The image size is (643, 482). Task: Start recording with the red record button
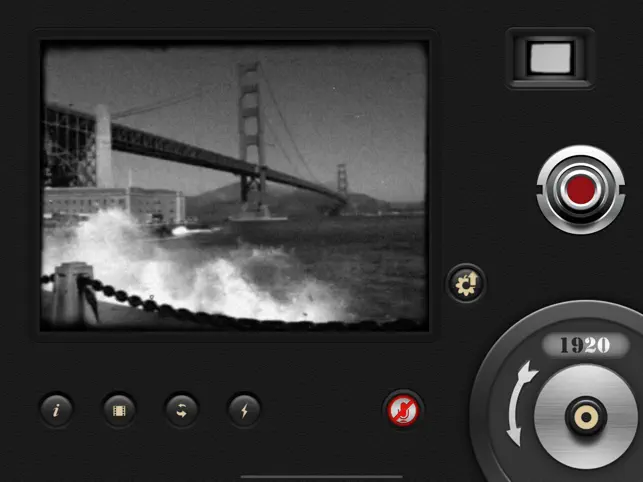tap(581, 190)
